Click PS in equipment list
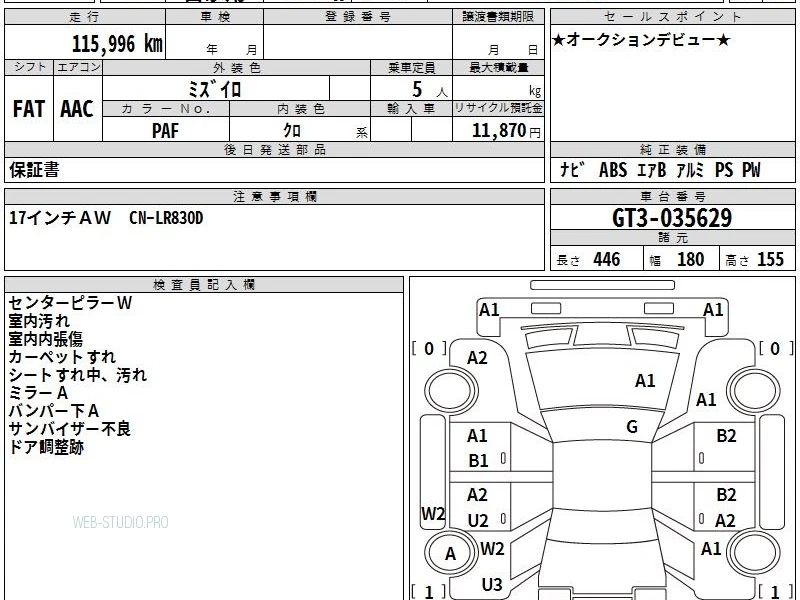800x600 pixels. pos(723,170)
